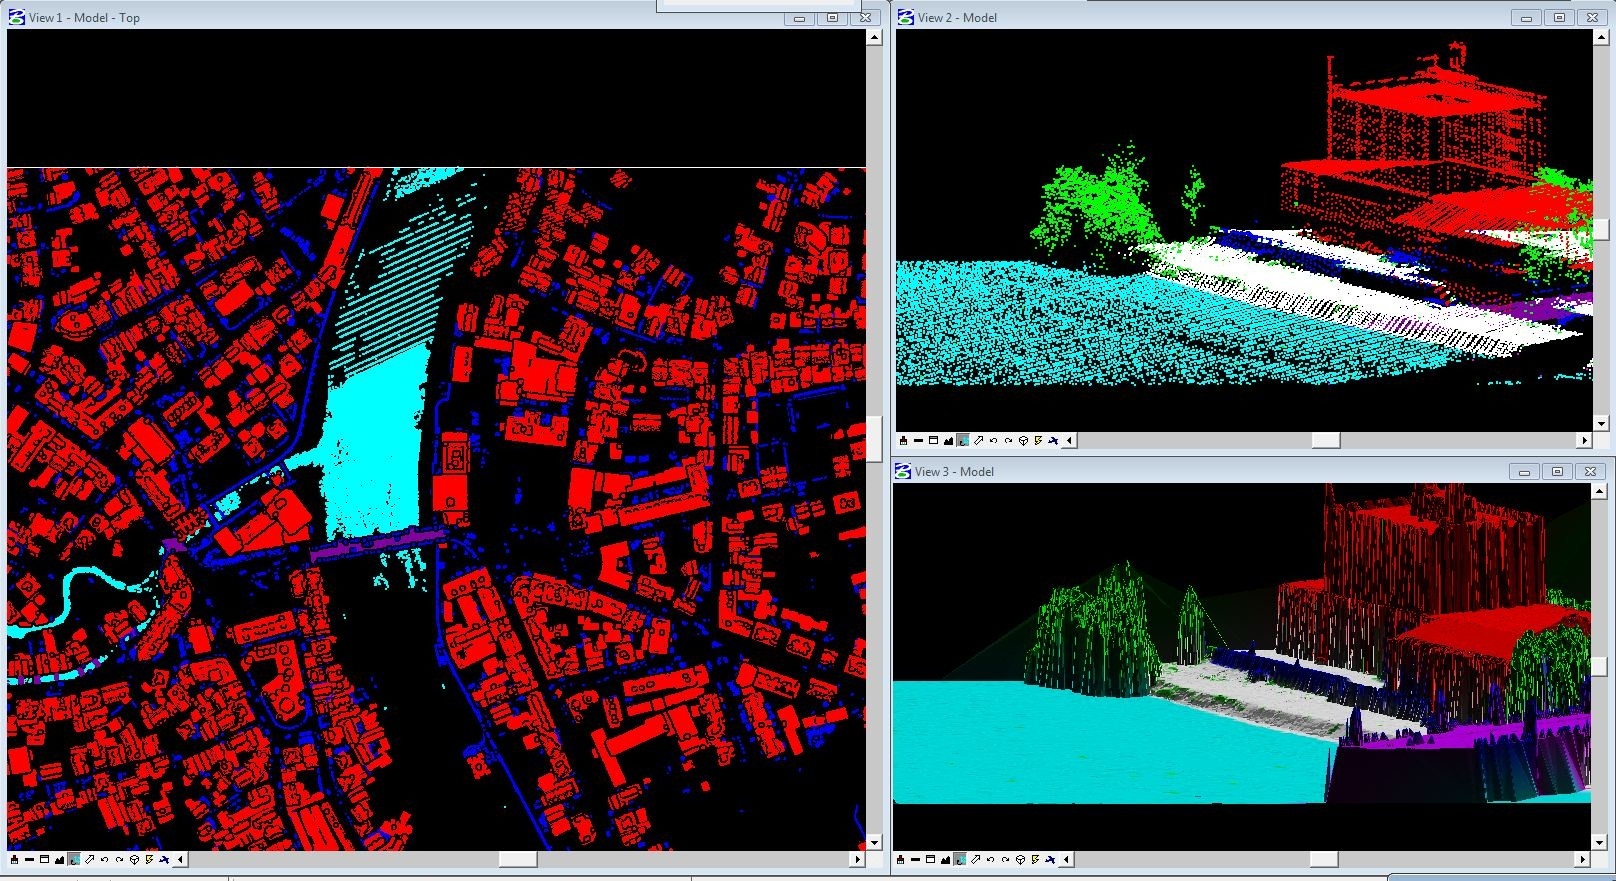
Task: Open View 1 window control menu icon
Action: (x=17, y=17)
